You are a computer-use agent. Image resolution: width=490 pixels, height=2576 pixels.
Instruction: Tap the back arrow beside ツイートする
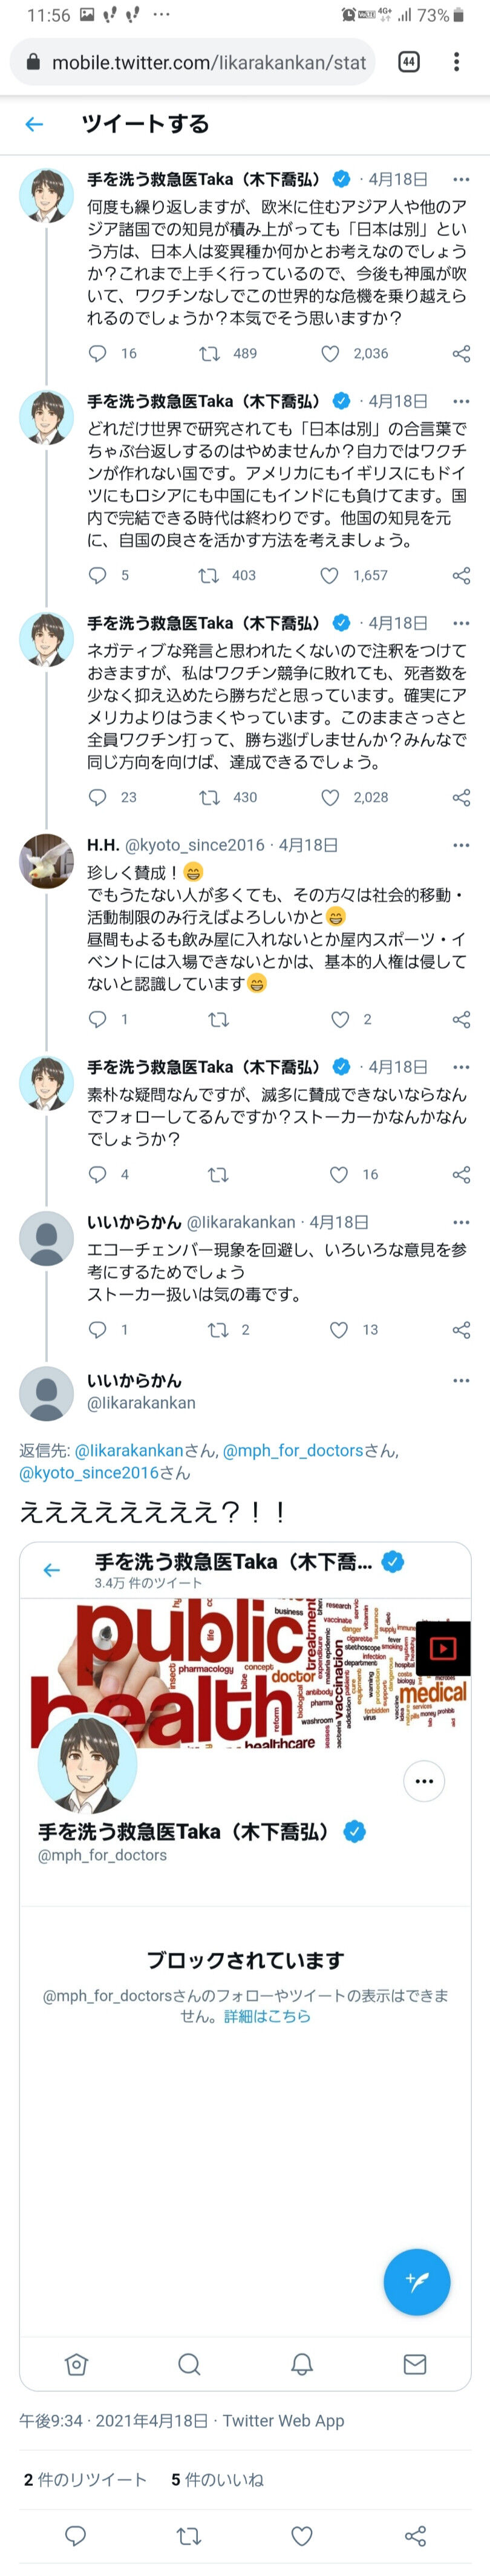tap(34, 124)
